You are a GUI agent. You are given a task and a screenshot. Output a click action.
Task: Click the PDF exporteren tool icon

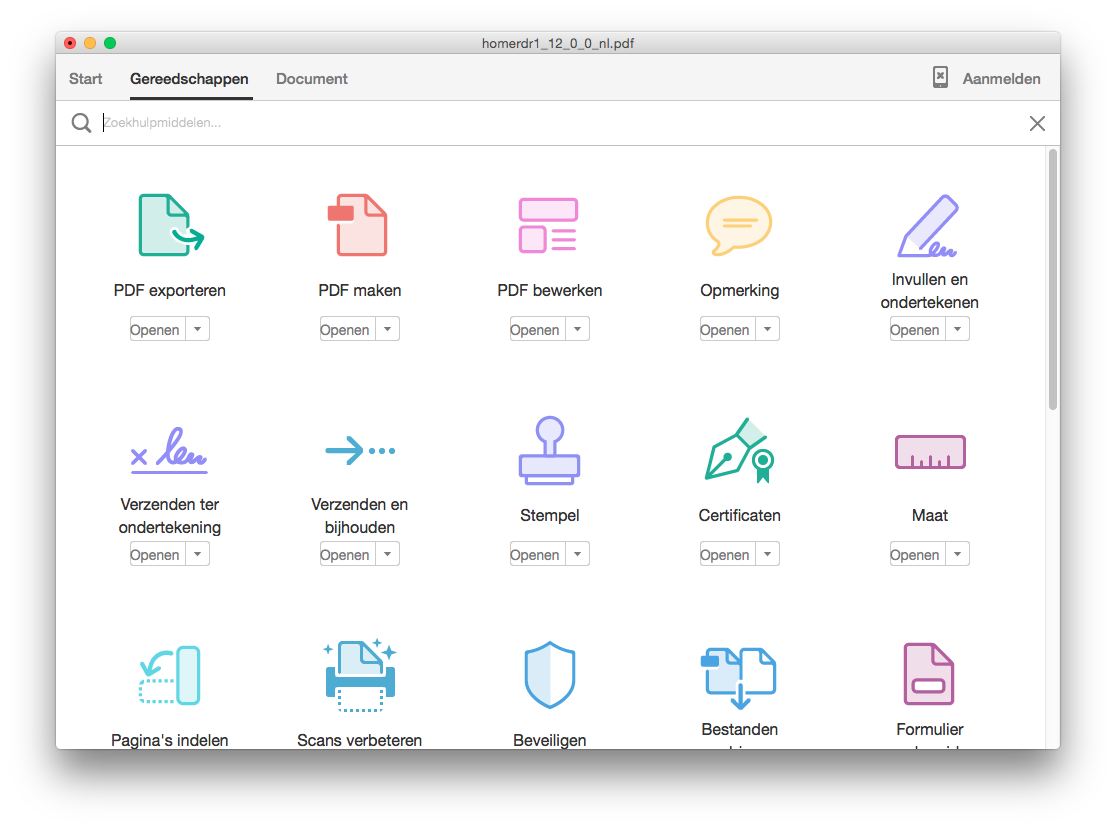tap(169, 225)
